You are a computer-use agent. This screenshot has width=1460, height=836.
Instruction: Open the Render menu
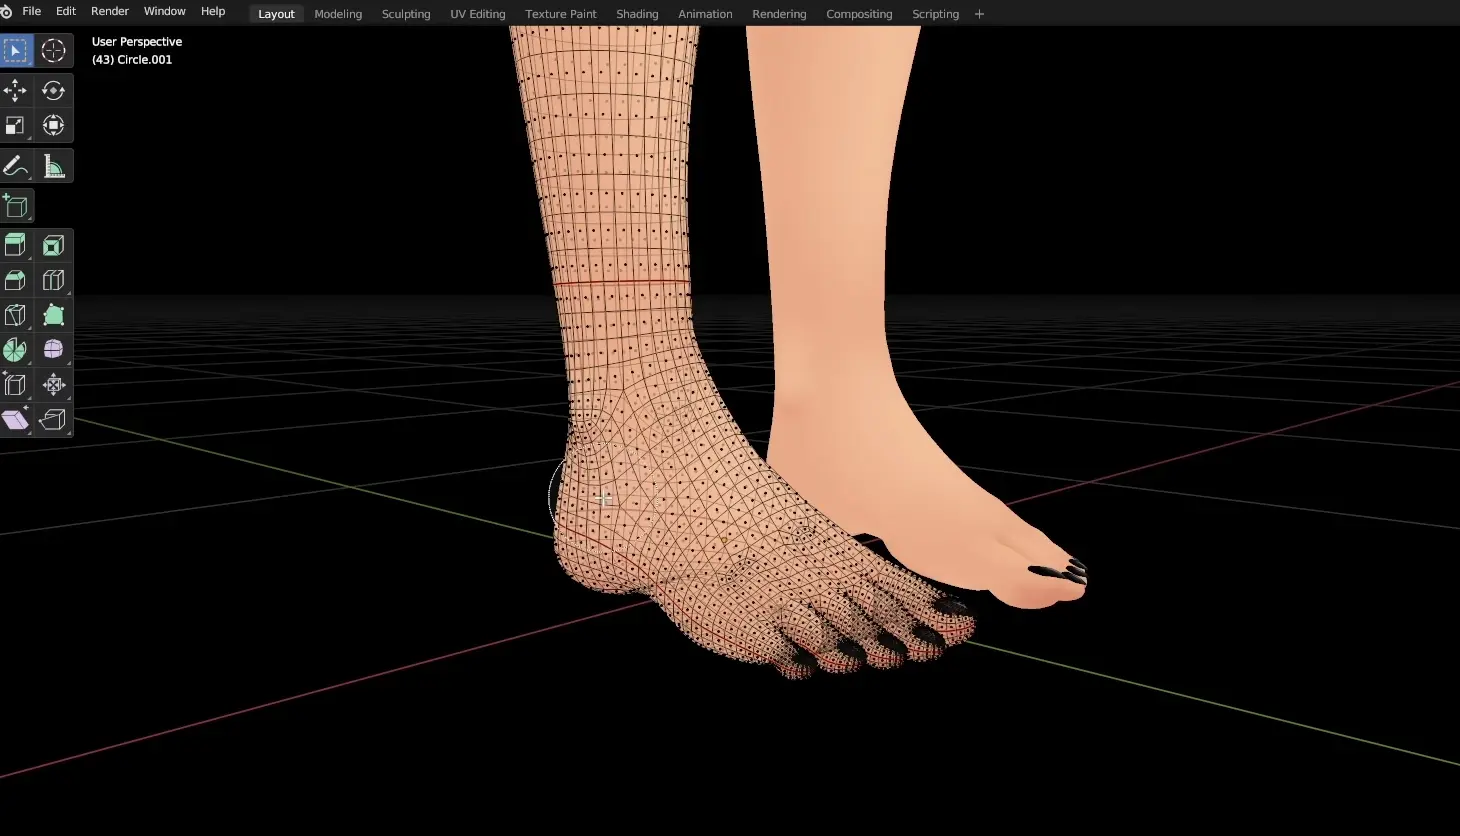(110, 11)
